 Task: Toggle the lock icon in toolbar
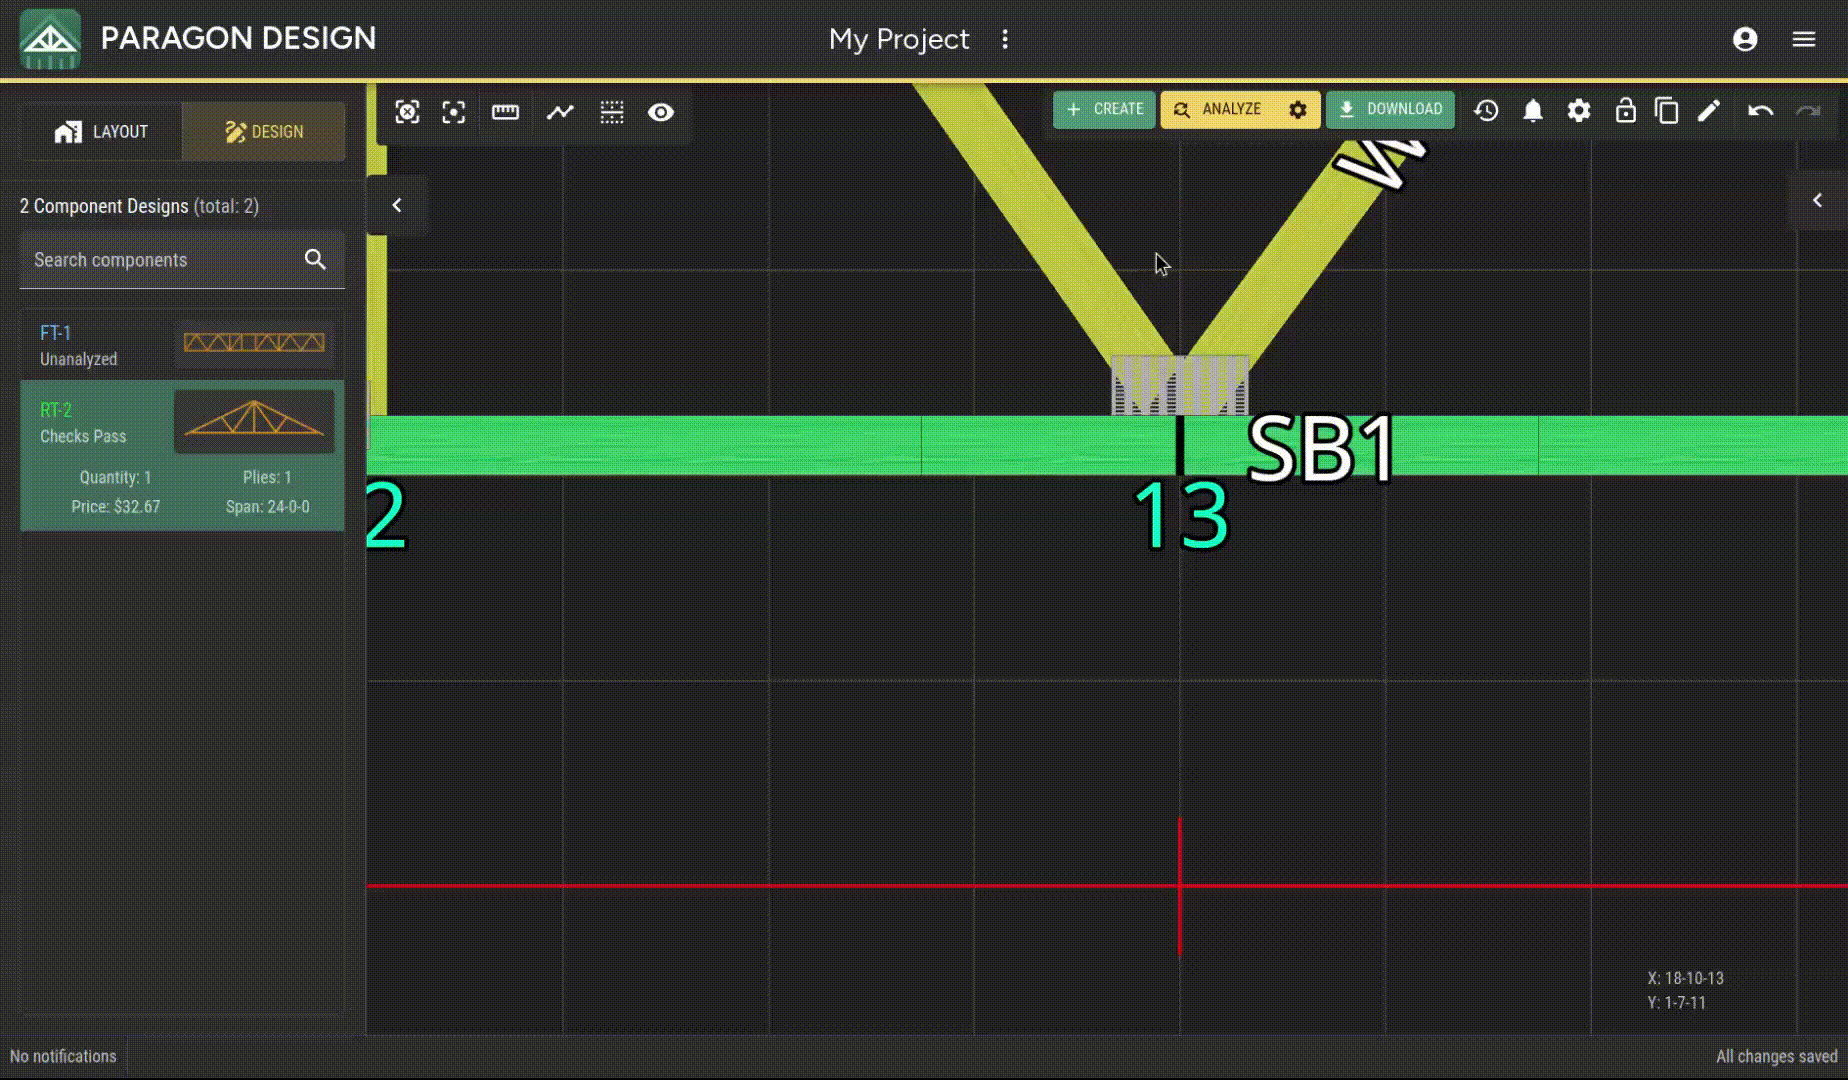(x=1625, y=110)
